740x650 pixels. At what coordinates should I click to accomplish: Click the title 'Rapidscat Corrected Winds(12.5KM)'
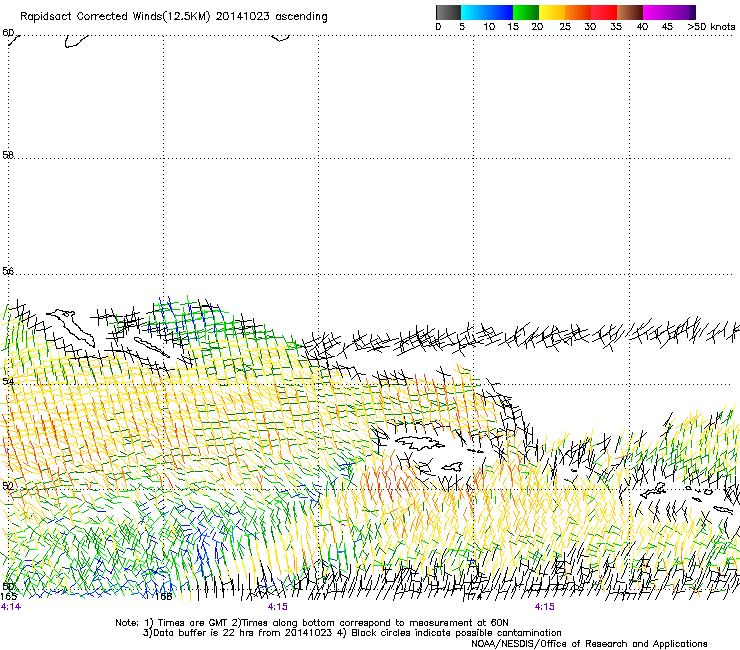[115, 17]
